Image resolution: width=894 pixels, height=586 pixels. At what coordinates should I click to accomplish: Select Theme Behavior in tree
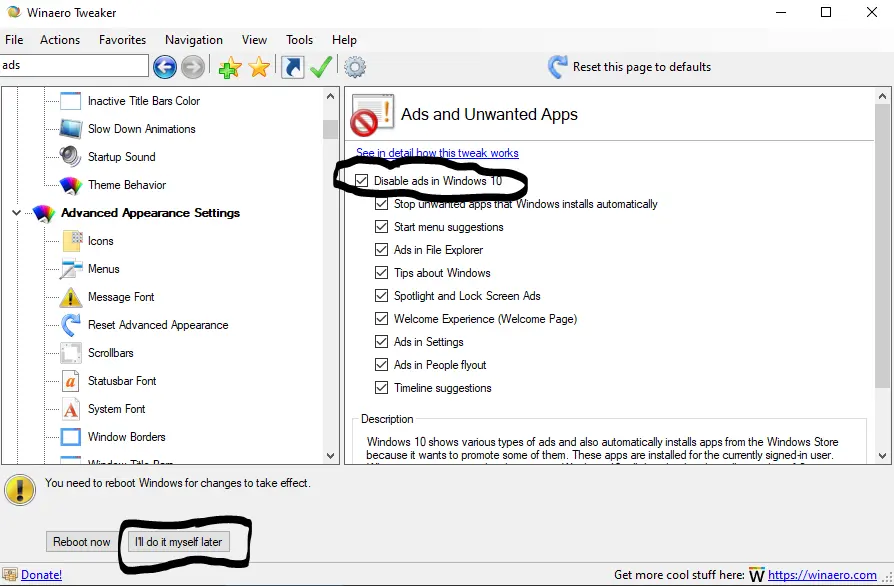(x=127, y=185)
